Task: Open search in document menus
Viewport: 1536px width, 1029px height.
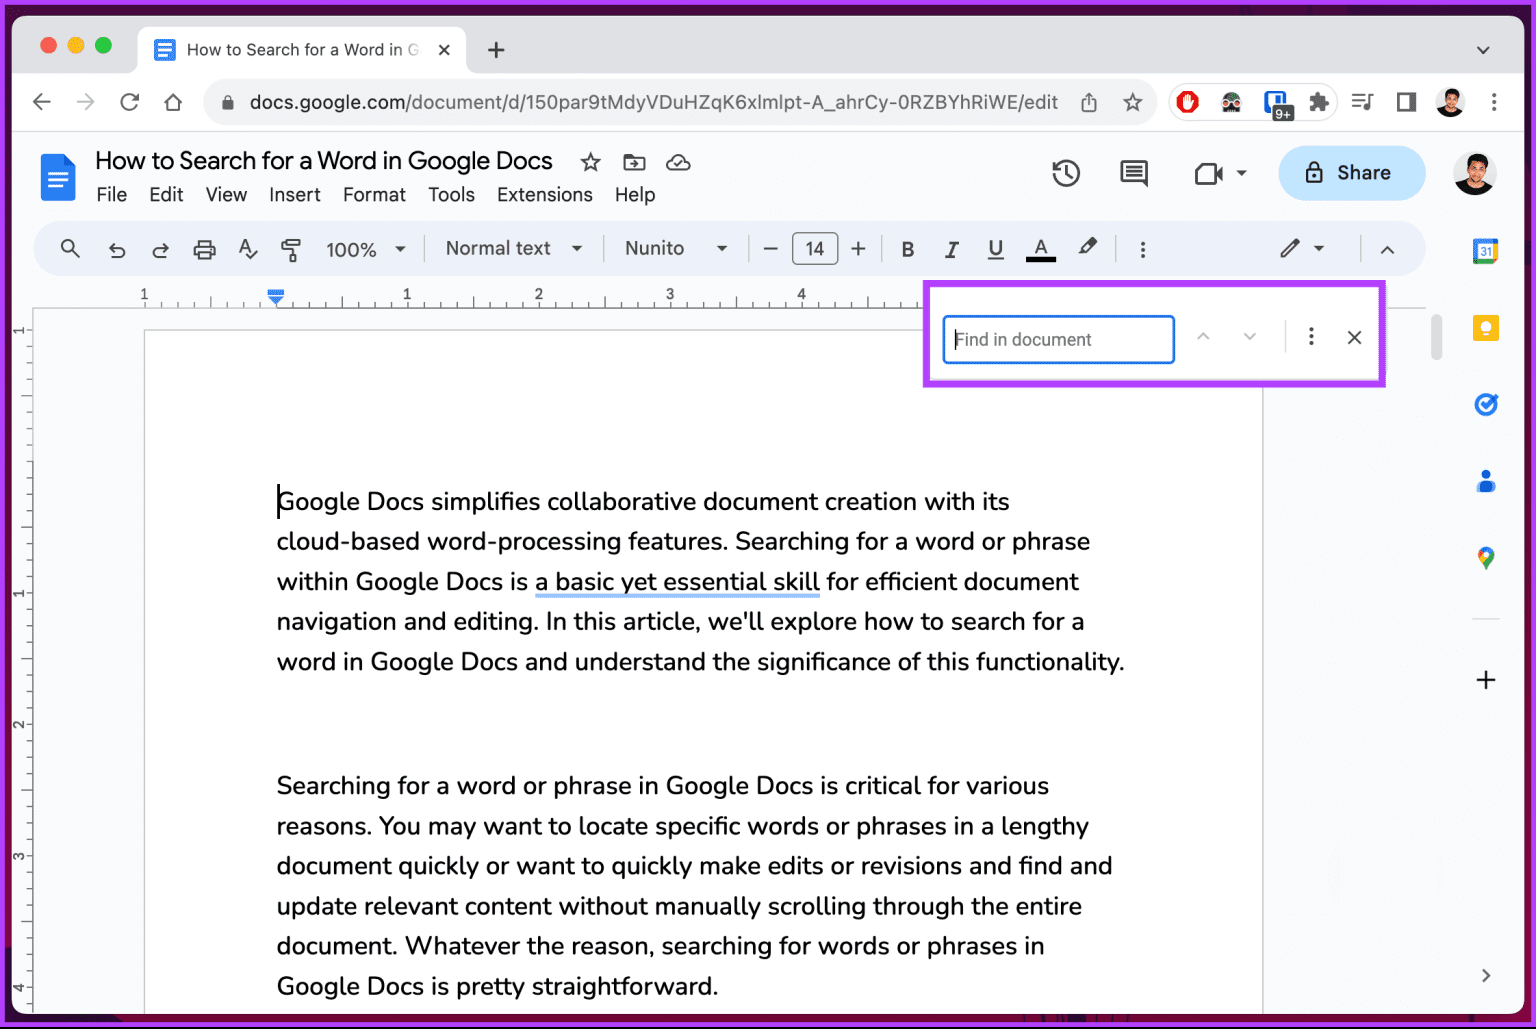Action: point(70,248)
